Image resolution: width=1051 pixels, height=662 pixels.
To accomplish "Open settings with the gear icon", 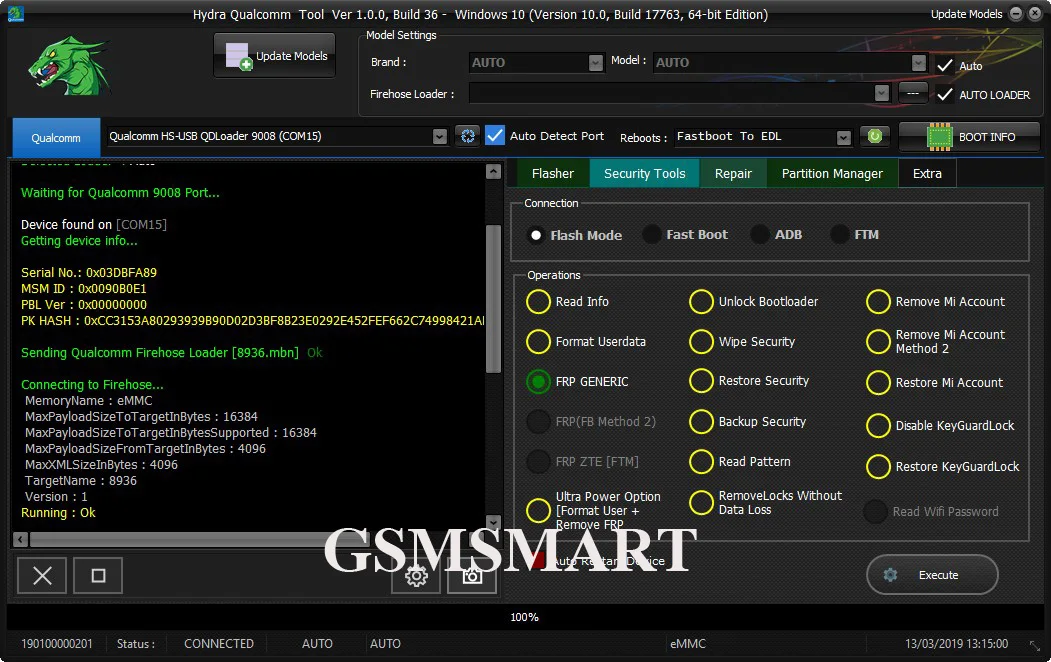I will pos(416,575).
